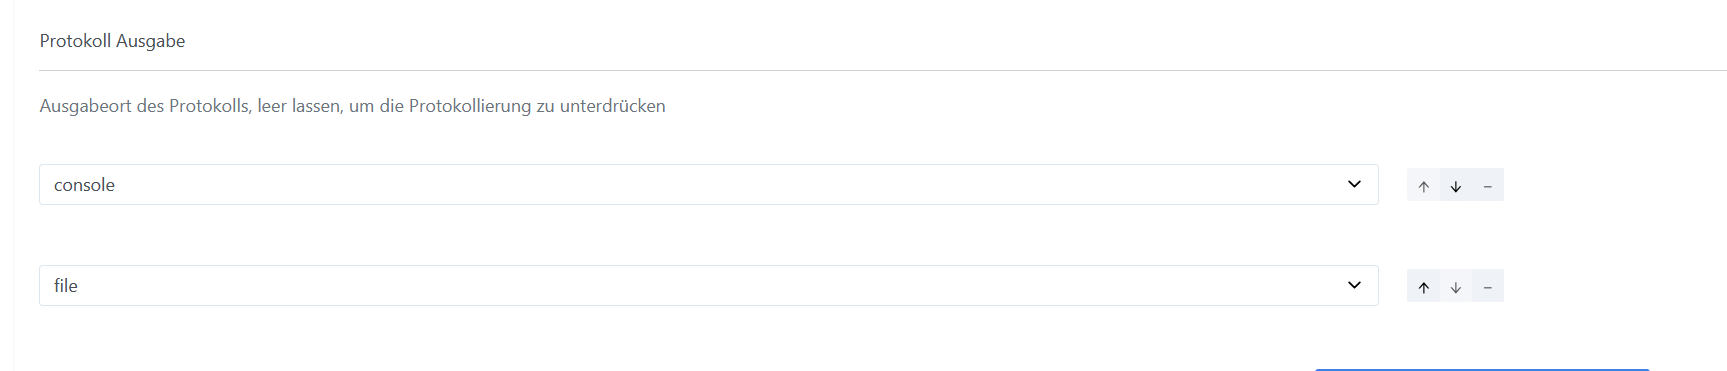Image resolution: width=1727 pixels, height=371 pixels.
Task: Move the console entry down
Action: pos(1456,185)
